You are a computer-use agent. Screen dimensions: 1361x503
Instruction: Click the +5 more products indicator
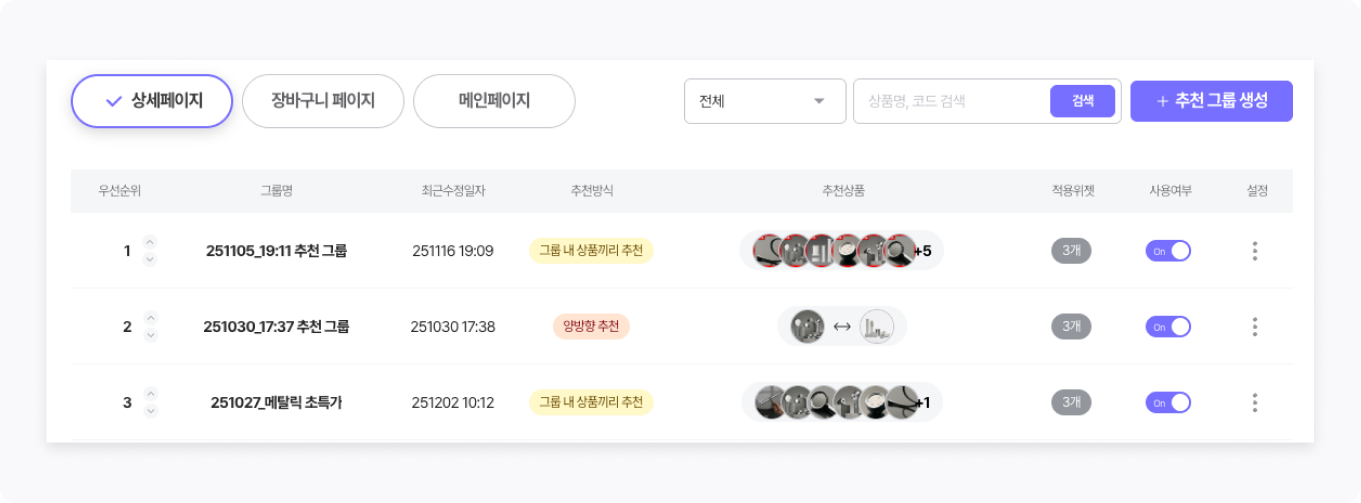point(922,251)
